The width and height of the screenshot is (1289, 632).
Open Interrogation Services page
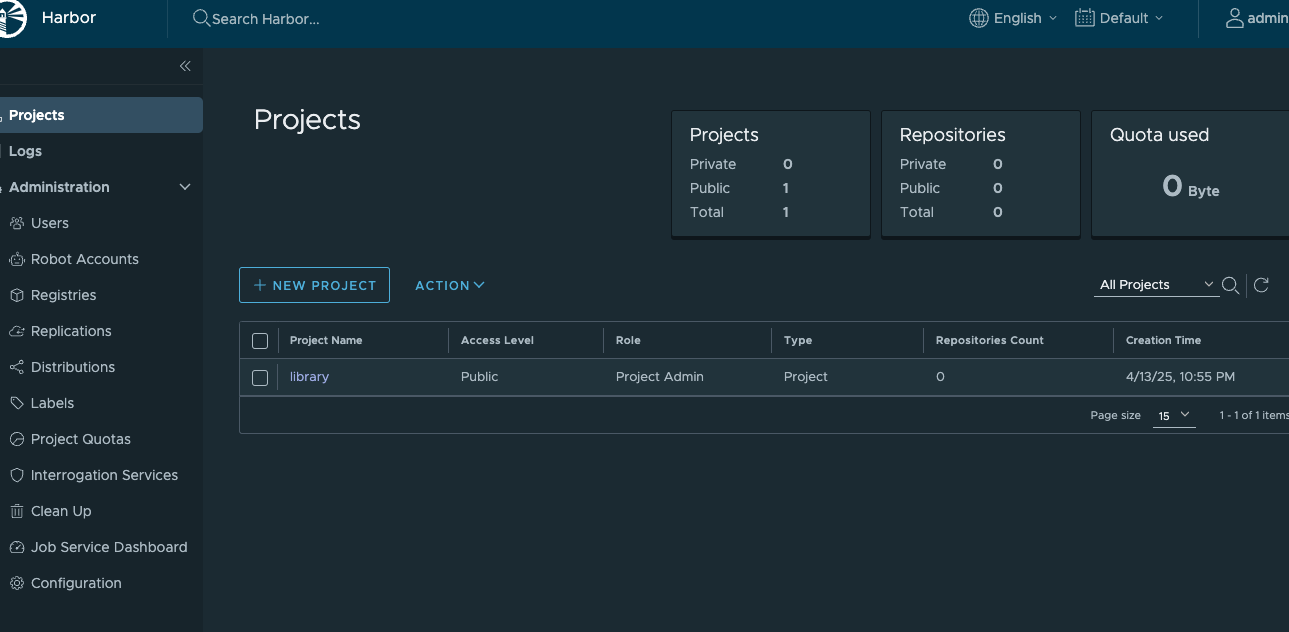pyautogui.click(x=104, y=475)
